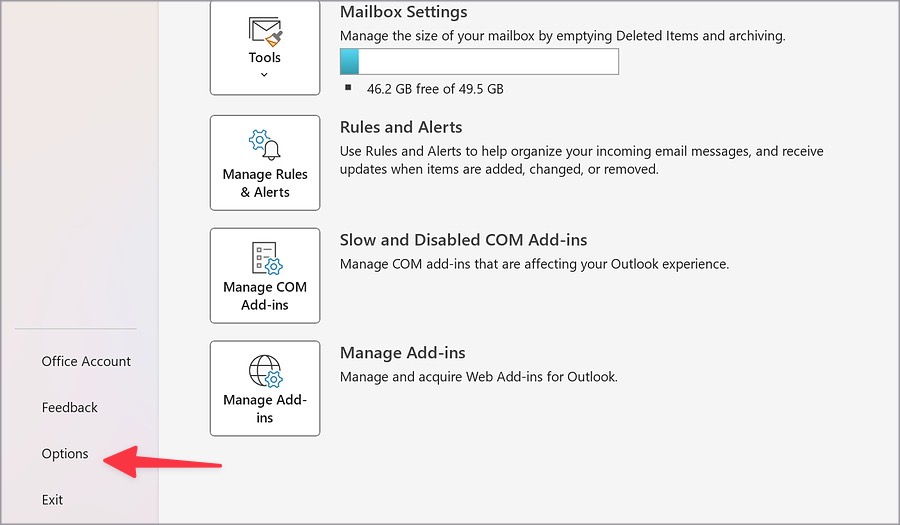The height and width of the screenshot is (525, 900).
Task: Open the Tools dropdown chevron
Action: pyautogui.click(x=264, y=75)
